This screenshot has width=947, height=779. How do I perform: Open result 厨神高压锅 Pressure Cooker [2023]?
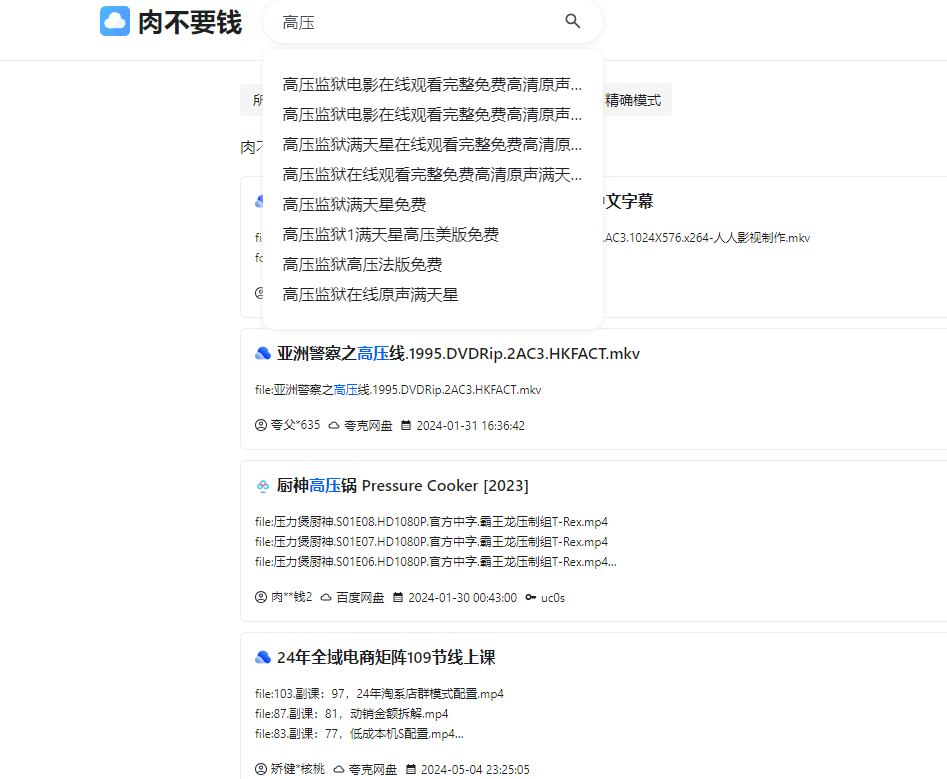click(402, 486)
